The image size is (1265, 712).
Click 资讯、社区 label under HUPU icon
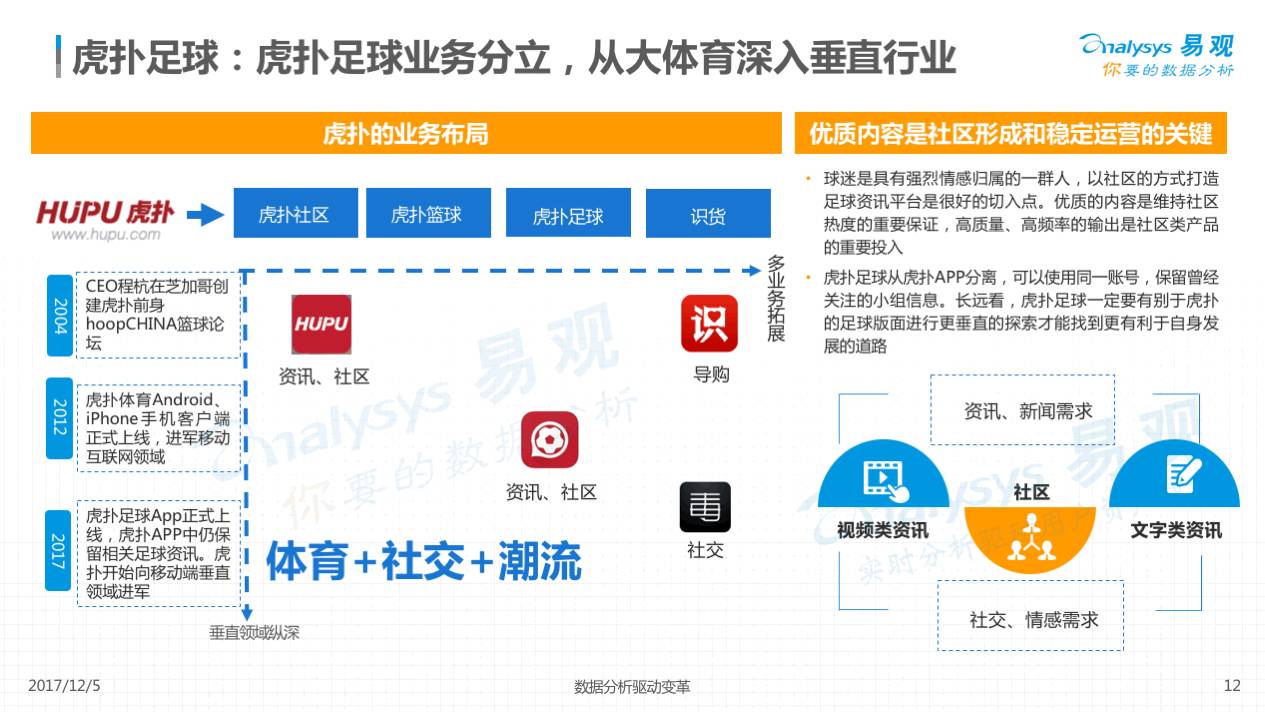point(324,376)
